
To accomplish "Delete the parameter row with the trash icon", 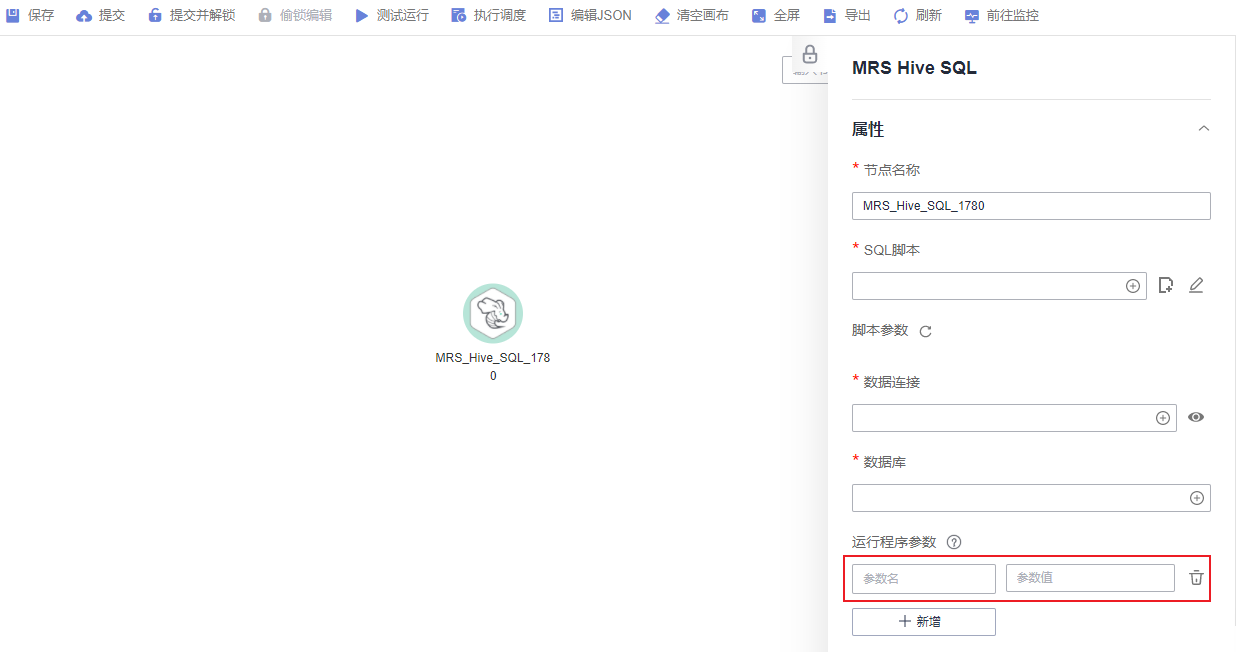I will [1196, 577].
